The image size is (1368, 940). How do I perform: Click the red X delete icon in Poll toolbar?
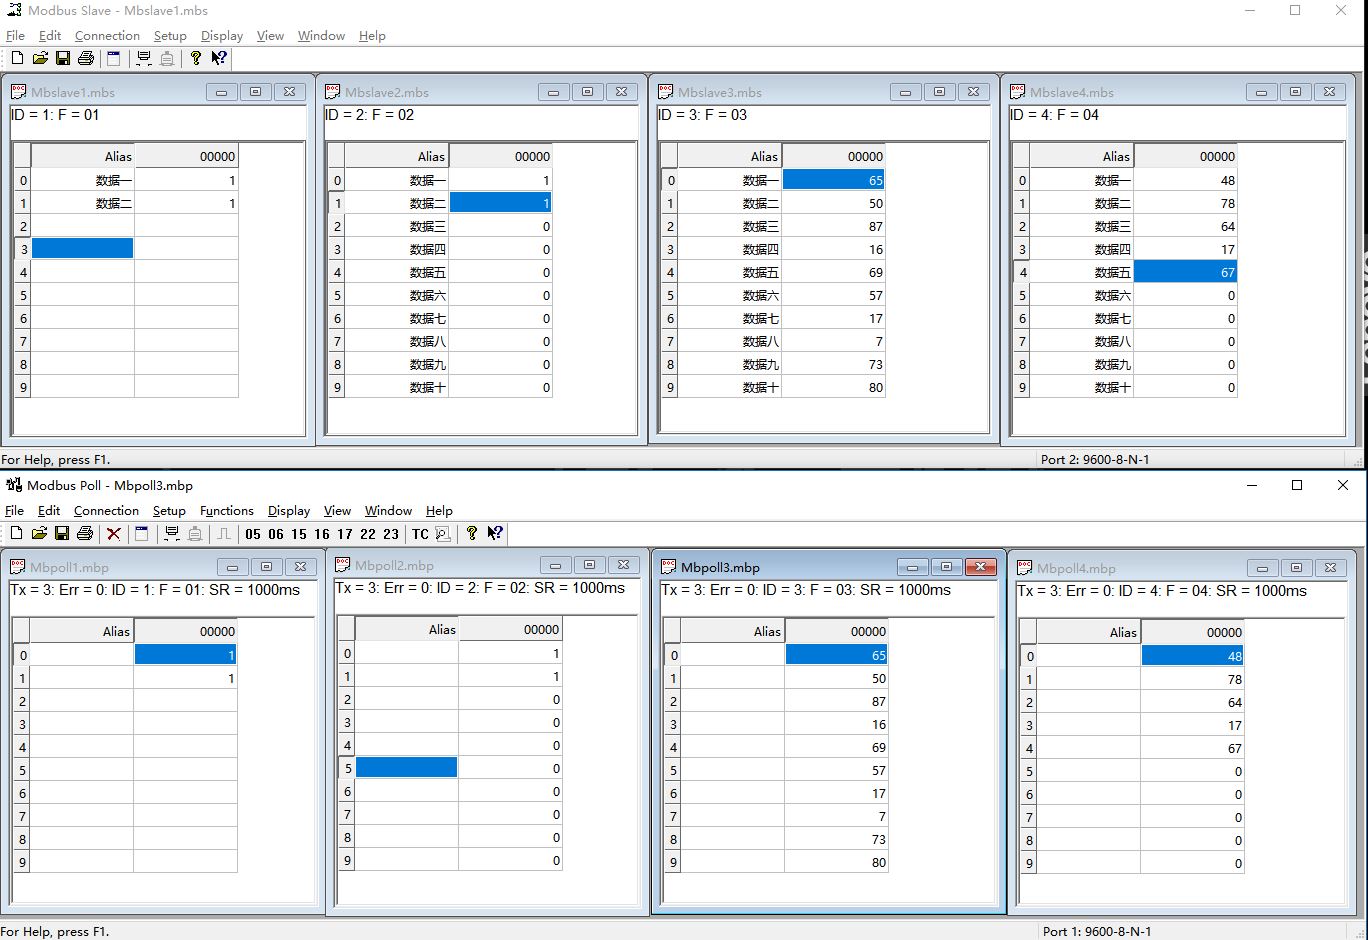[x=114, y=534]
